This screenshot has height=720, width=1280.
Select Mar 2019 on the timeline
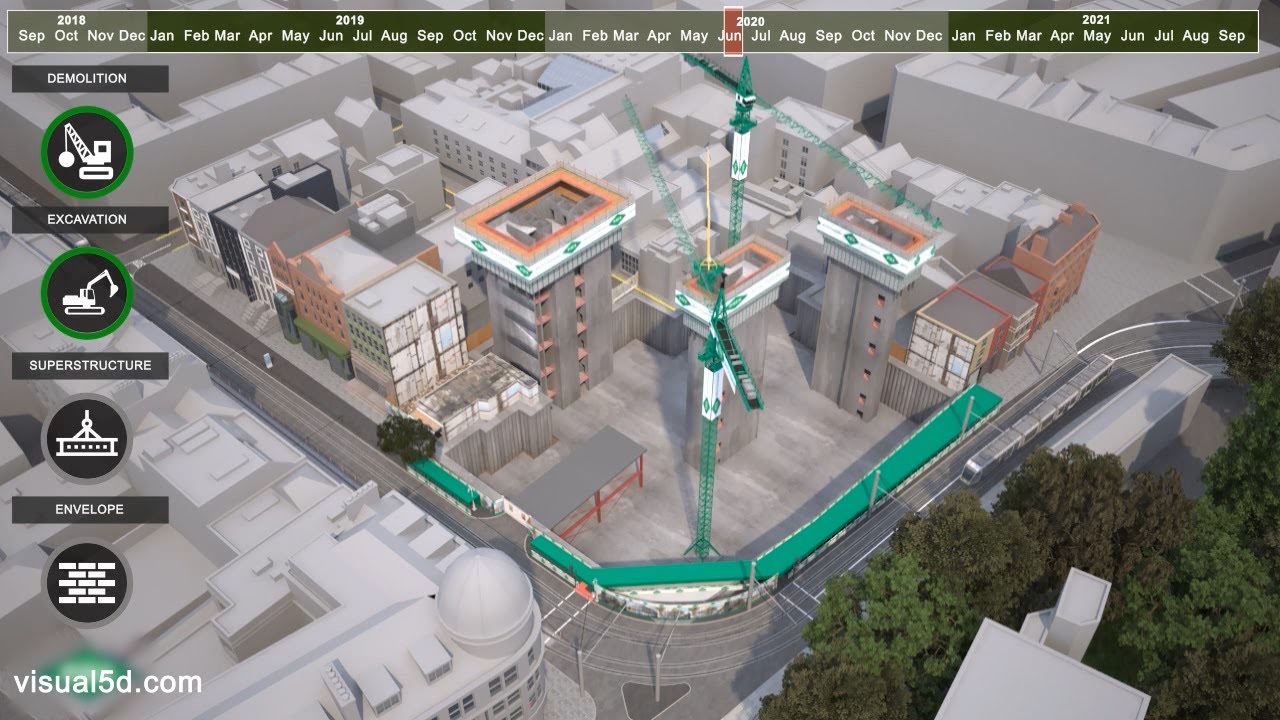point(228,36)
